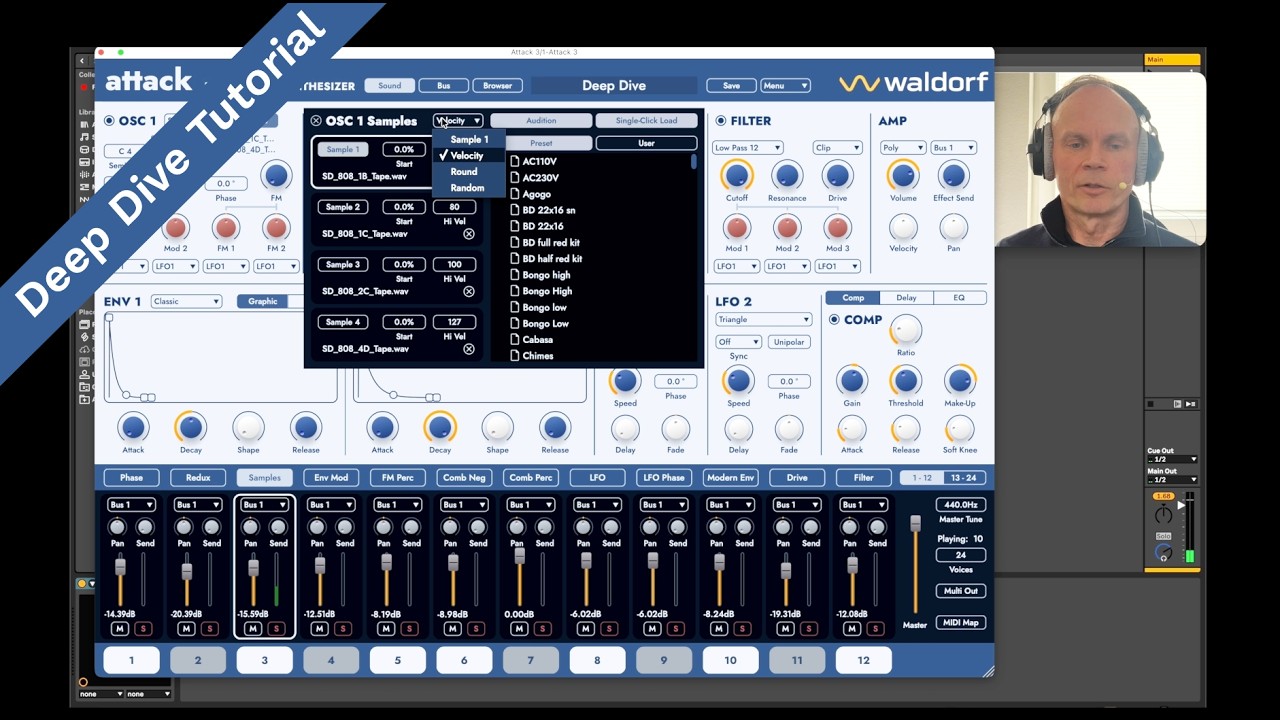The image size is (1280, 720).
Task: Click the Soft Knee knob
Action: (959, 429)
